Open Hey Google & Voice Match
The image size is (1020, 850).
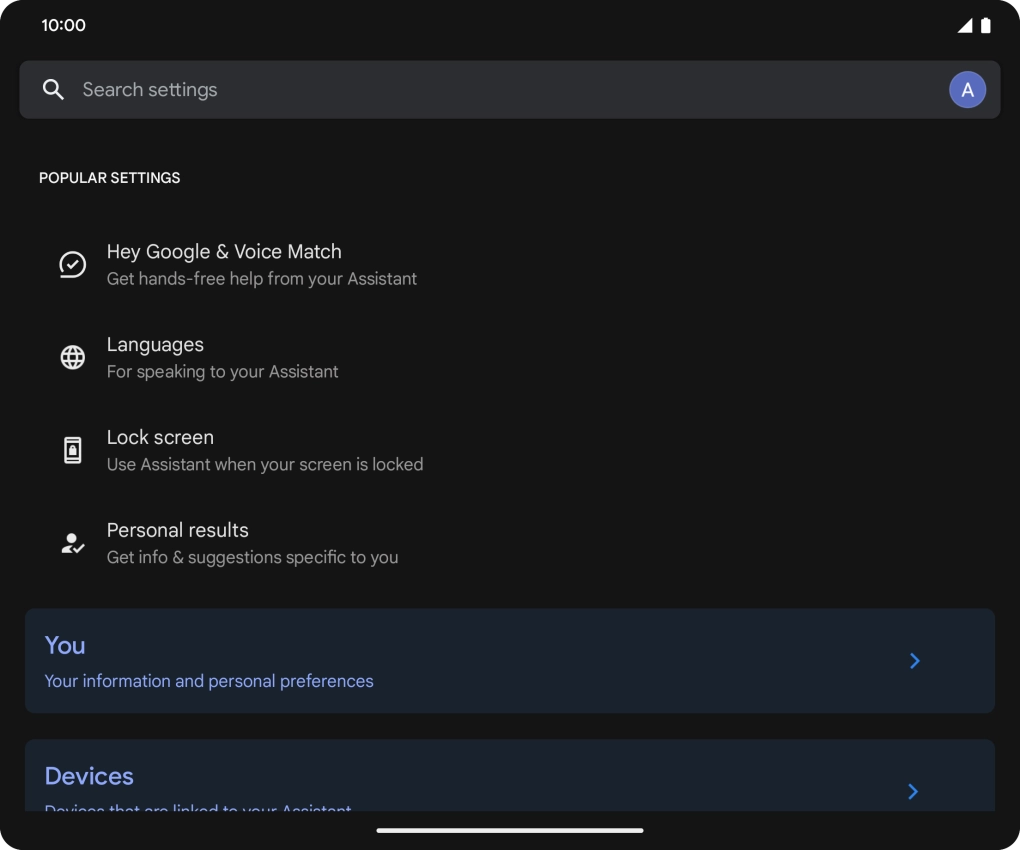[x=224, y=252]
